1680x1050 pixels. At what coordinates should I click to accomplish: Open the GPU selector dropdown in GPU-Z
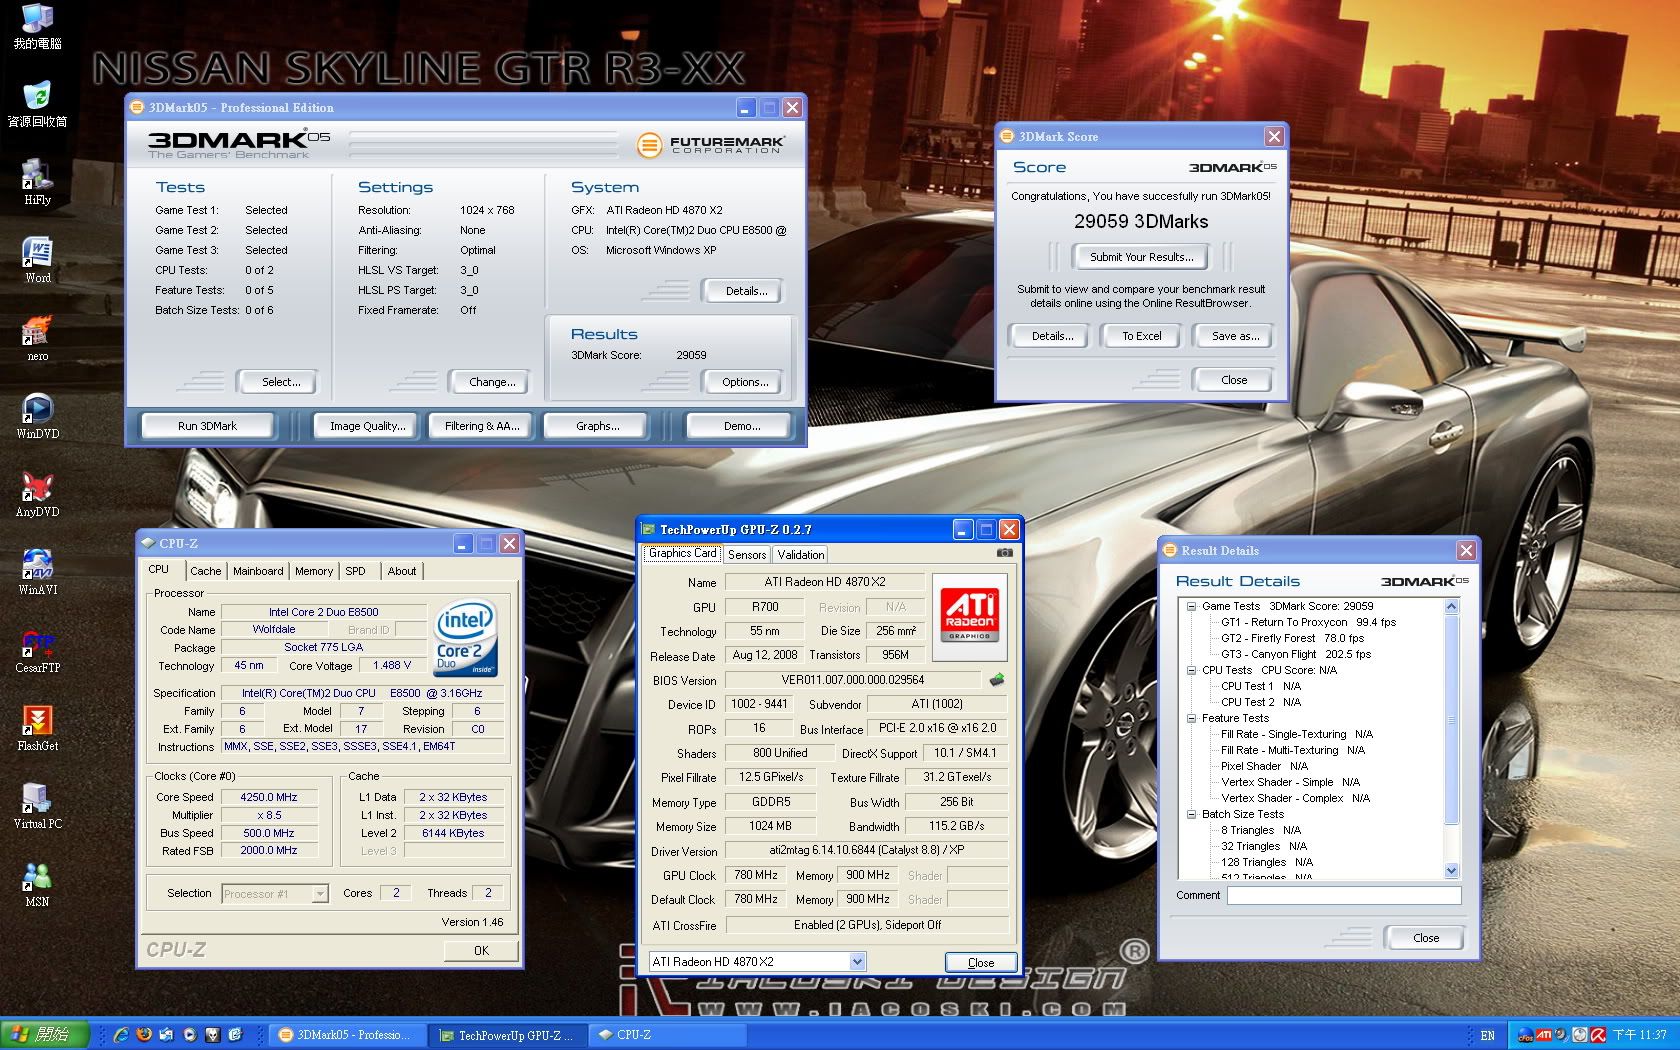[857, 962]
